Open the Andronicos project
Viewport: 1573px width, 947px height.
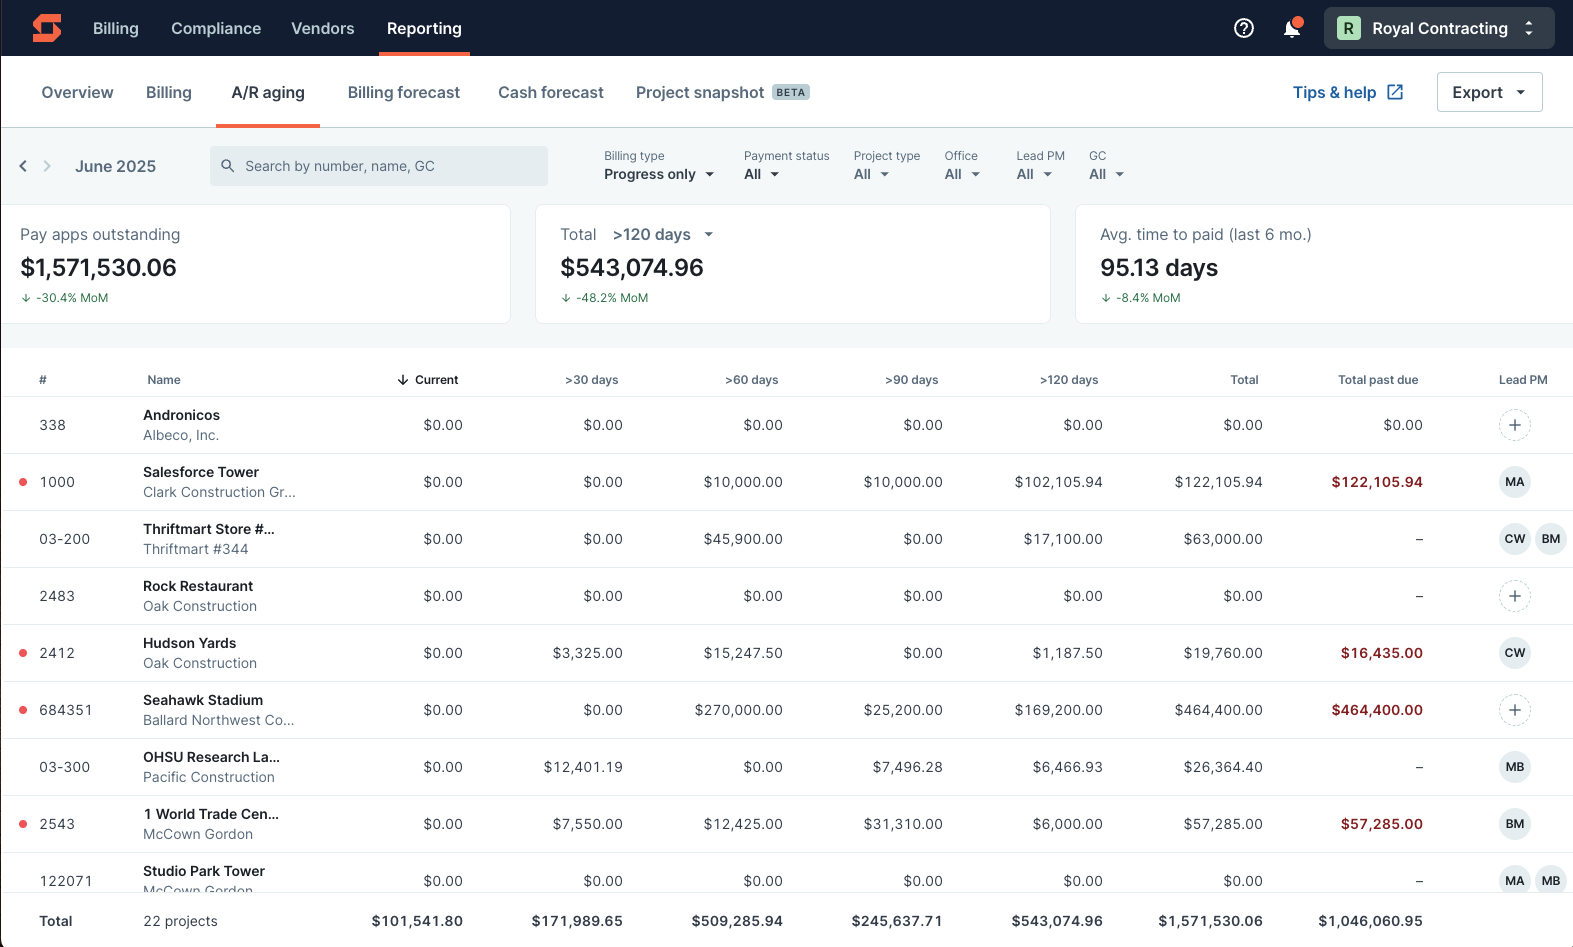181,415
